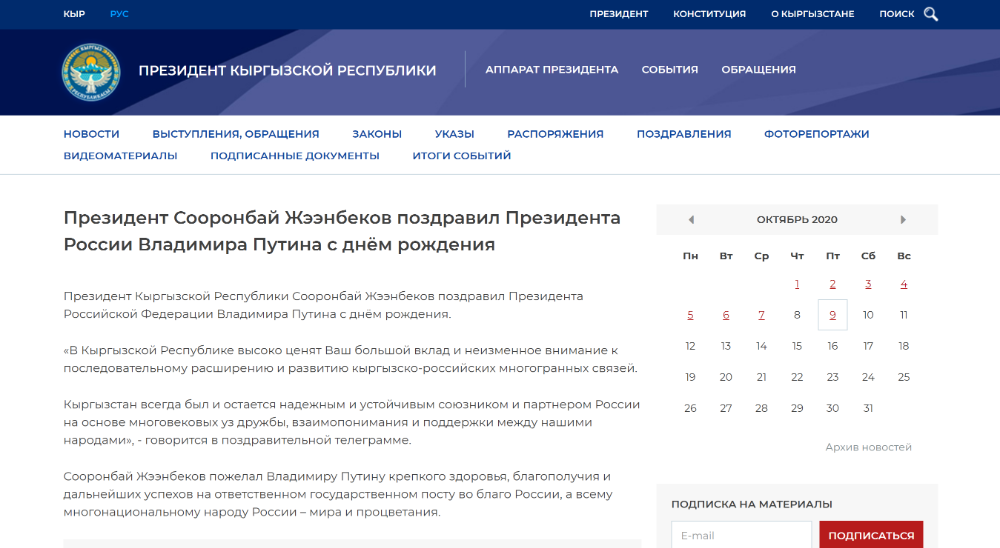Viewport: 1000px width, 548px height.
Task: Open calendar date 4
Action: (x=904, y=284)
